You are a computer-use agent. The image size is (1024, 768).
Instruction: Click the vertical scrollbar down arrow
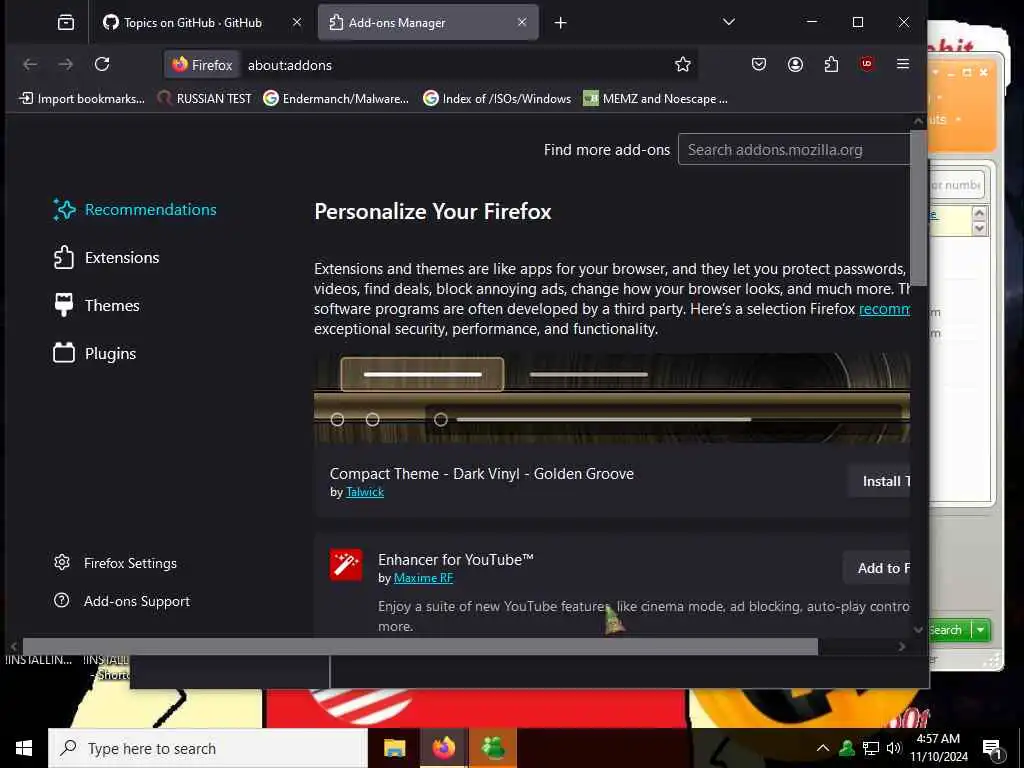point(918,630)
